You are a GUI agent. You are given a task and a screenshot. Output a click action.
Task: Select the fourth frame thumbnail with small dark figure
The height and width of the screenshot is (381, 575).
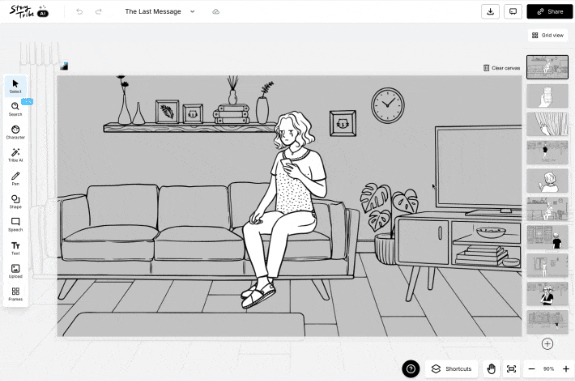tap(547, 153)
